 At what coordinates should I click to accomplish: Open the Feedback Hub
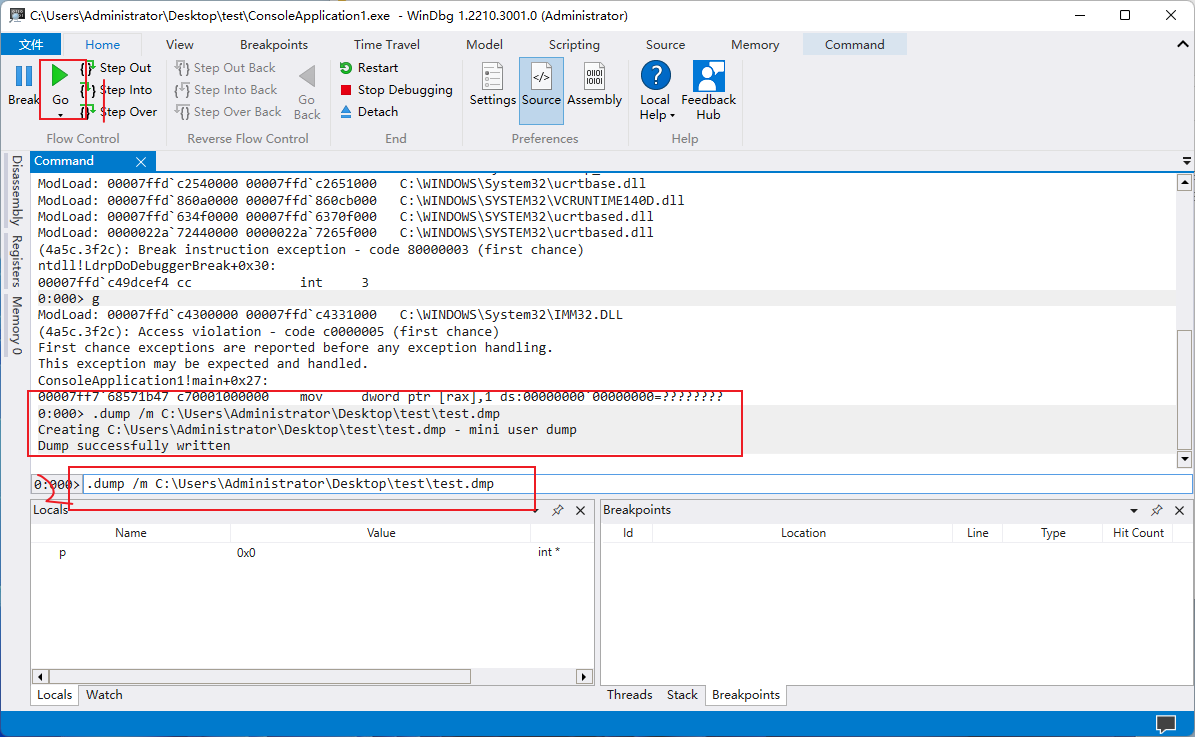click(x=708, y=77)
